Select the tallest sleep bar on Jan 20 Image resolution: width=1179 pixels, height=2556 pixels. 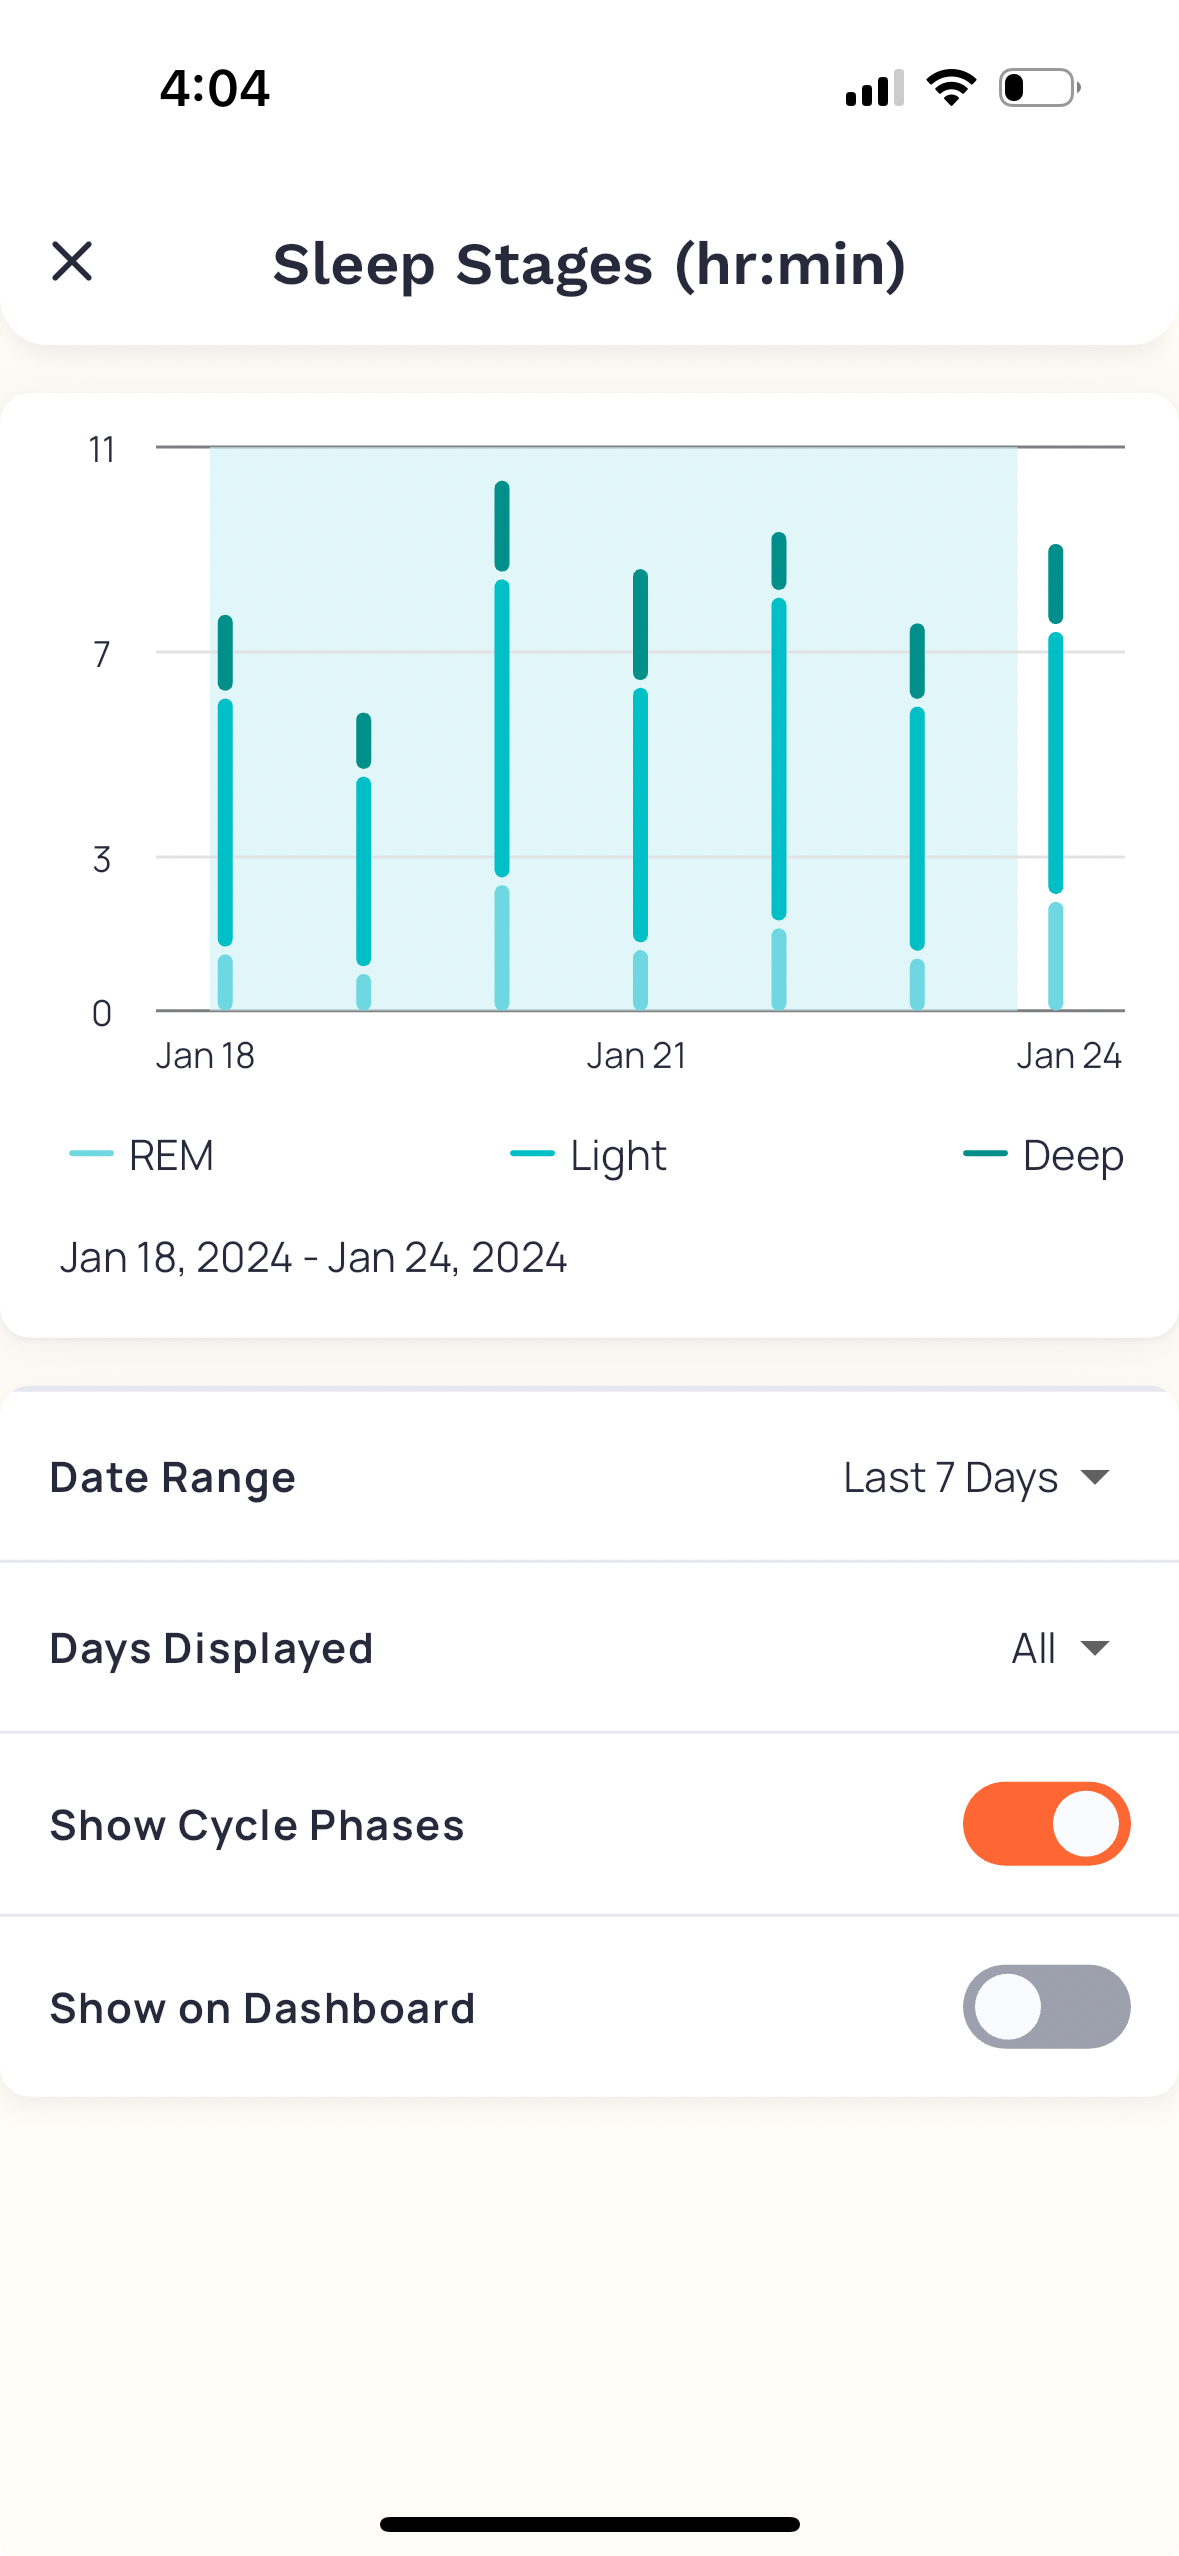[502, 745]
